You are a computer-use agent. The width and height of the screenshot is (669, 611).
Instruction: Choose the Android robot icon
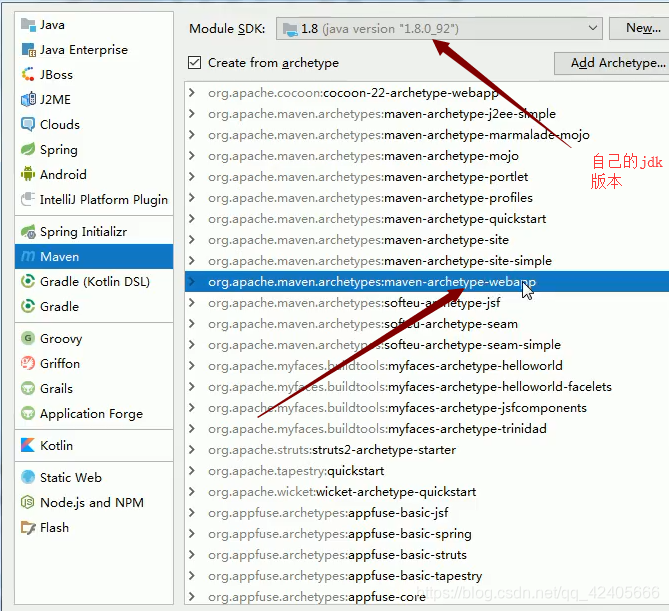(28, 175)
